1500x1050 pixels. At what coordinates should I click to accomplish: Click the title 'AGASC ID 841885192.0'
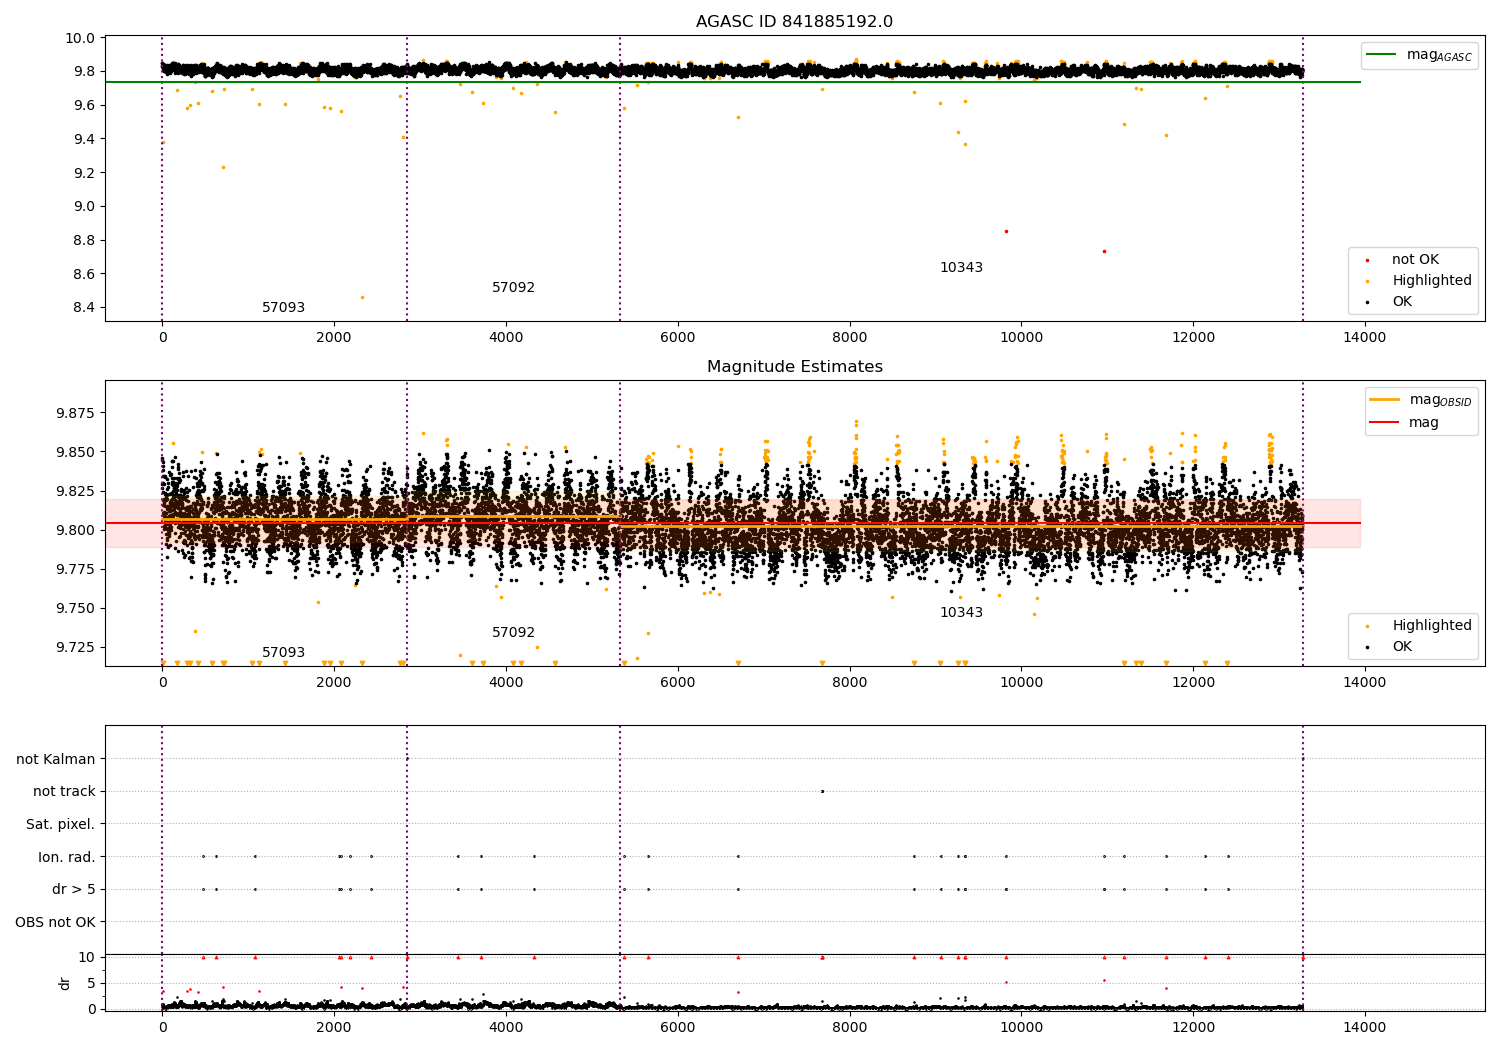point(794,22)
